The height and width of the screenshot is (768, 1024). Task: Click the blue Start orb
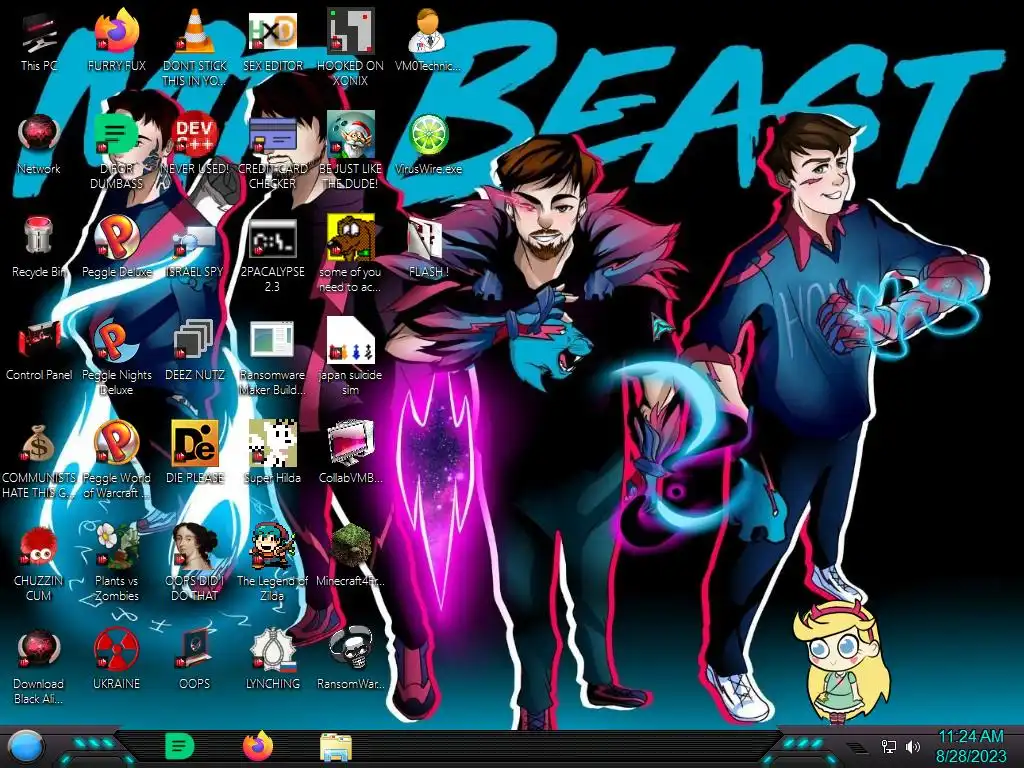tap(26, 748)
